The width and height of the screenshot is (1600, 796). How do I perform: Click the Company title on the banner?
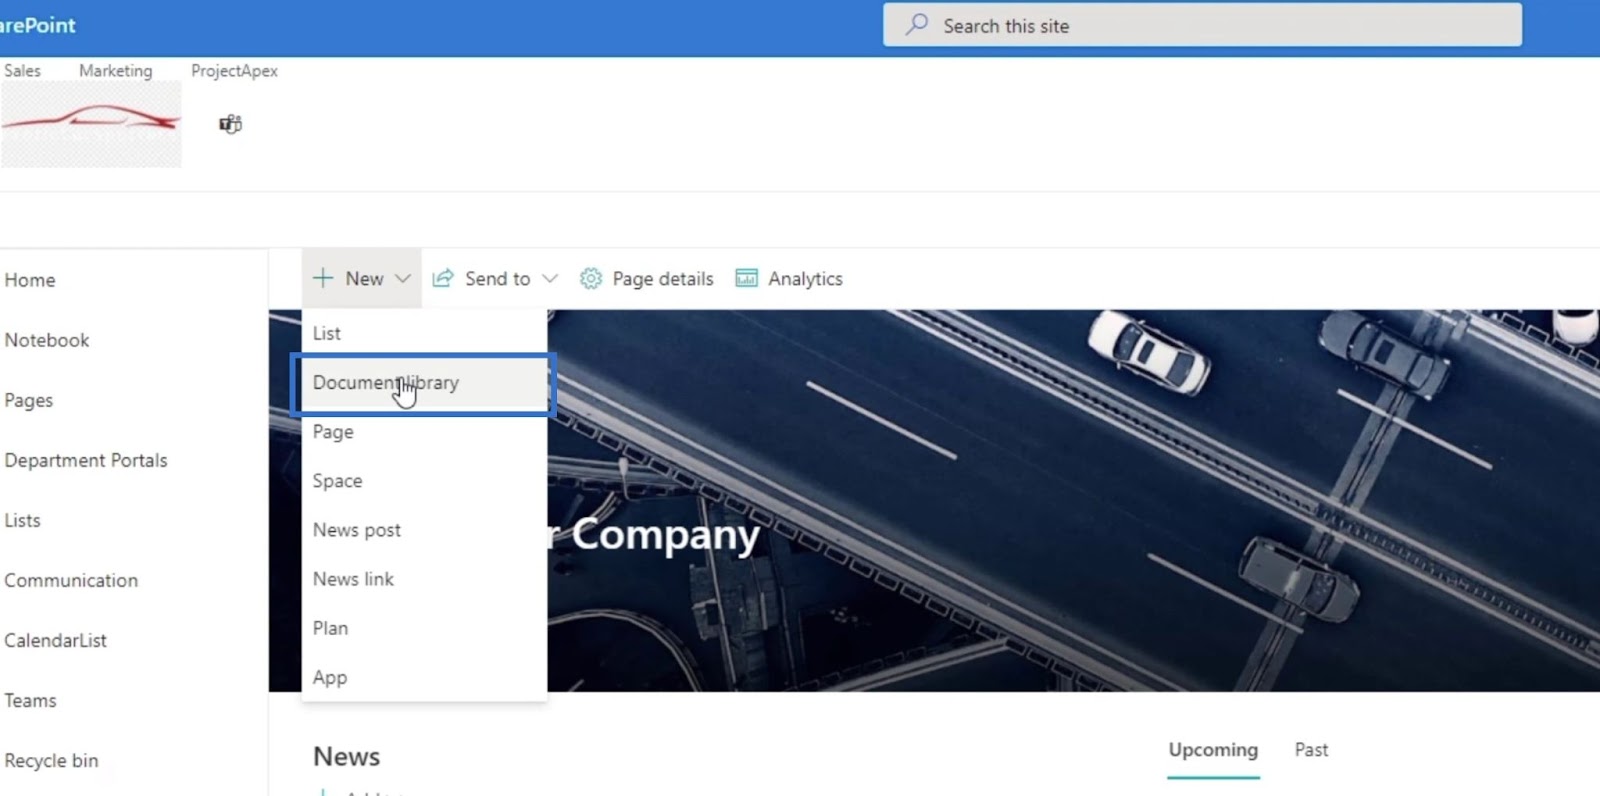tap(665, 535)
